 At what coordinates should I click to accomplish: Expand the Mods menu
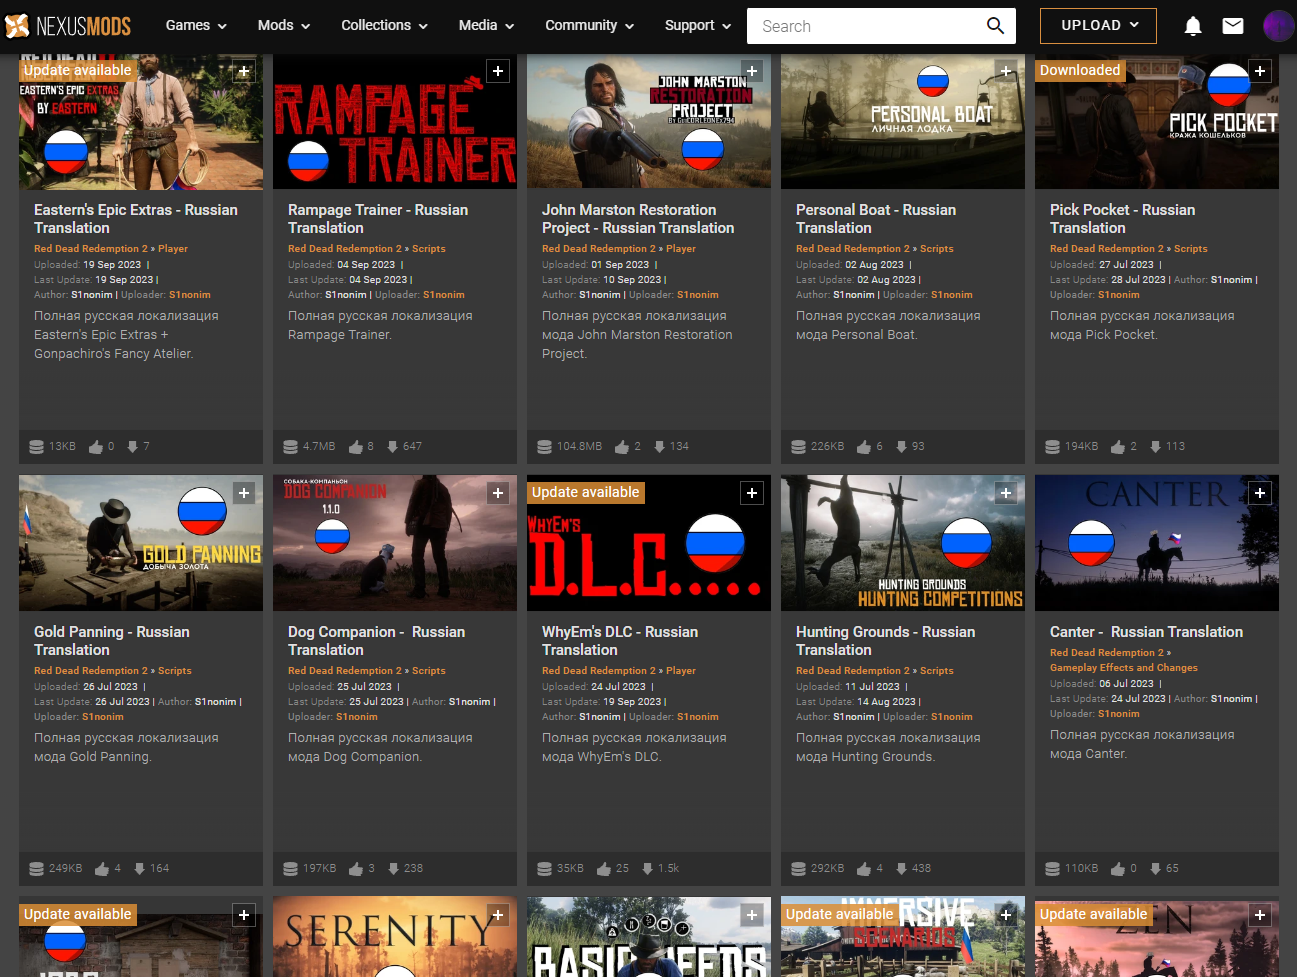(284, 26)
